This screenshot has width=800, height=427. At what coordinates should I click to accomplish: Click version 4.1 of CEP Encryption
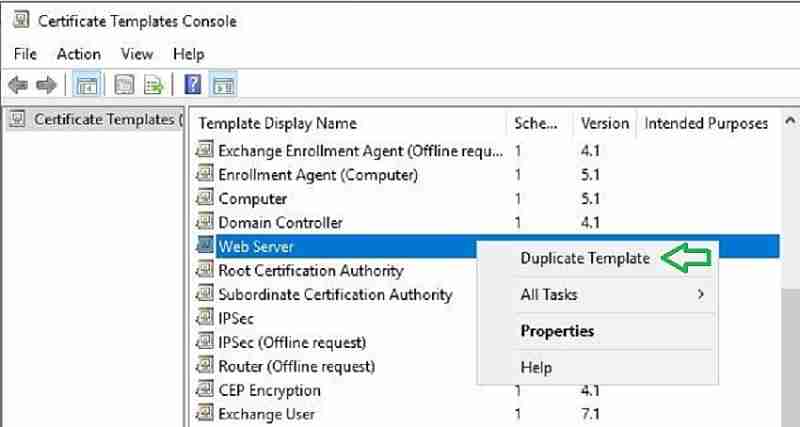(590, 391)
